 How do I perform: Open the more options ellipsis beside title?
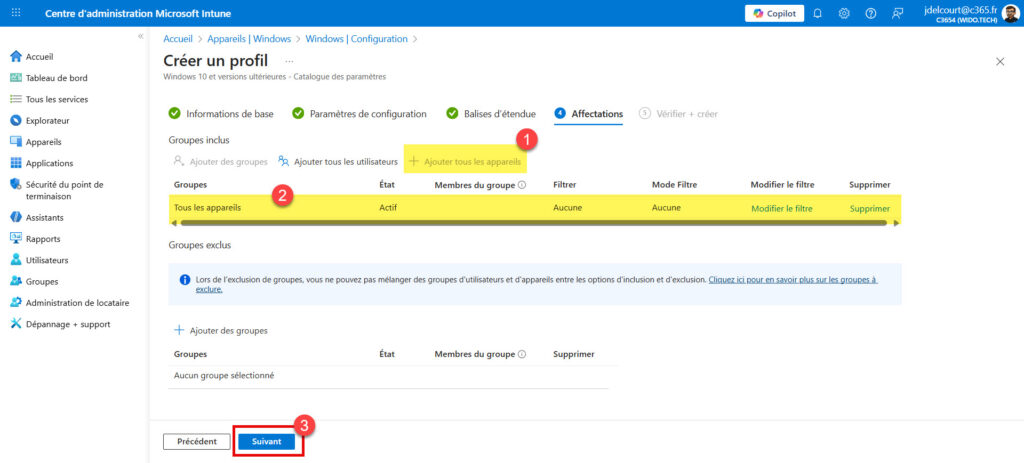[x=290, y=62]
